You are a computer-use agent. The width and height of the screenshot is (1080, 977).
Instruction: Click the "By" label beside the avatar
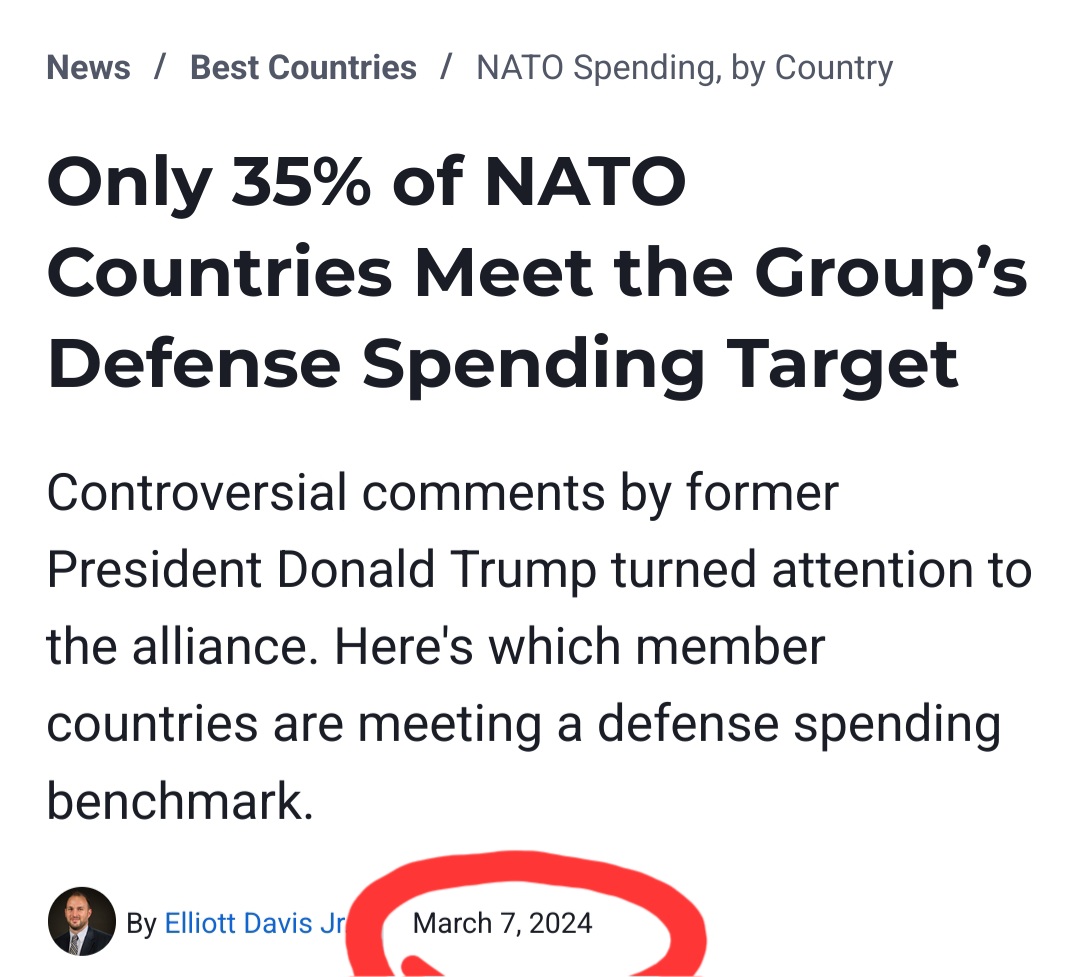(x=141, y=924)
